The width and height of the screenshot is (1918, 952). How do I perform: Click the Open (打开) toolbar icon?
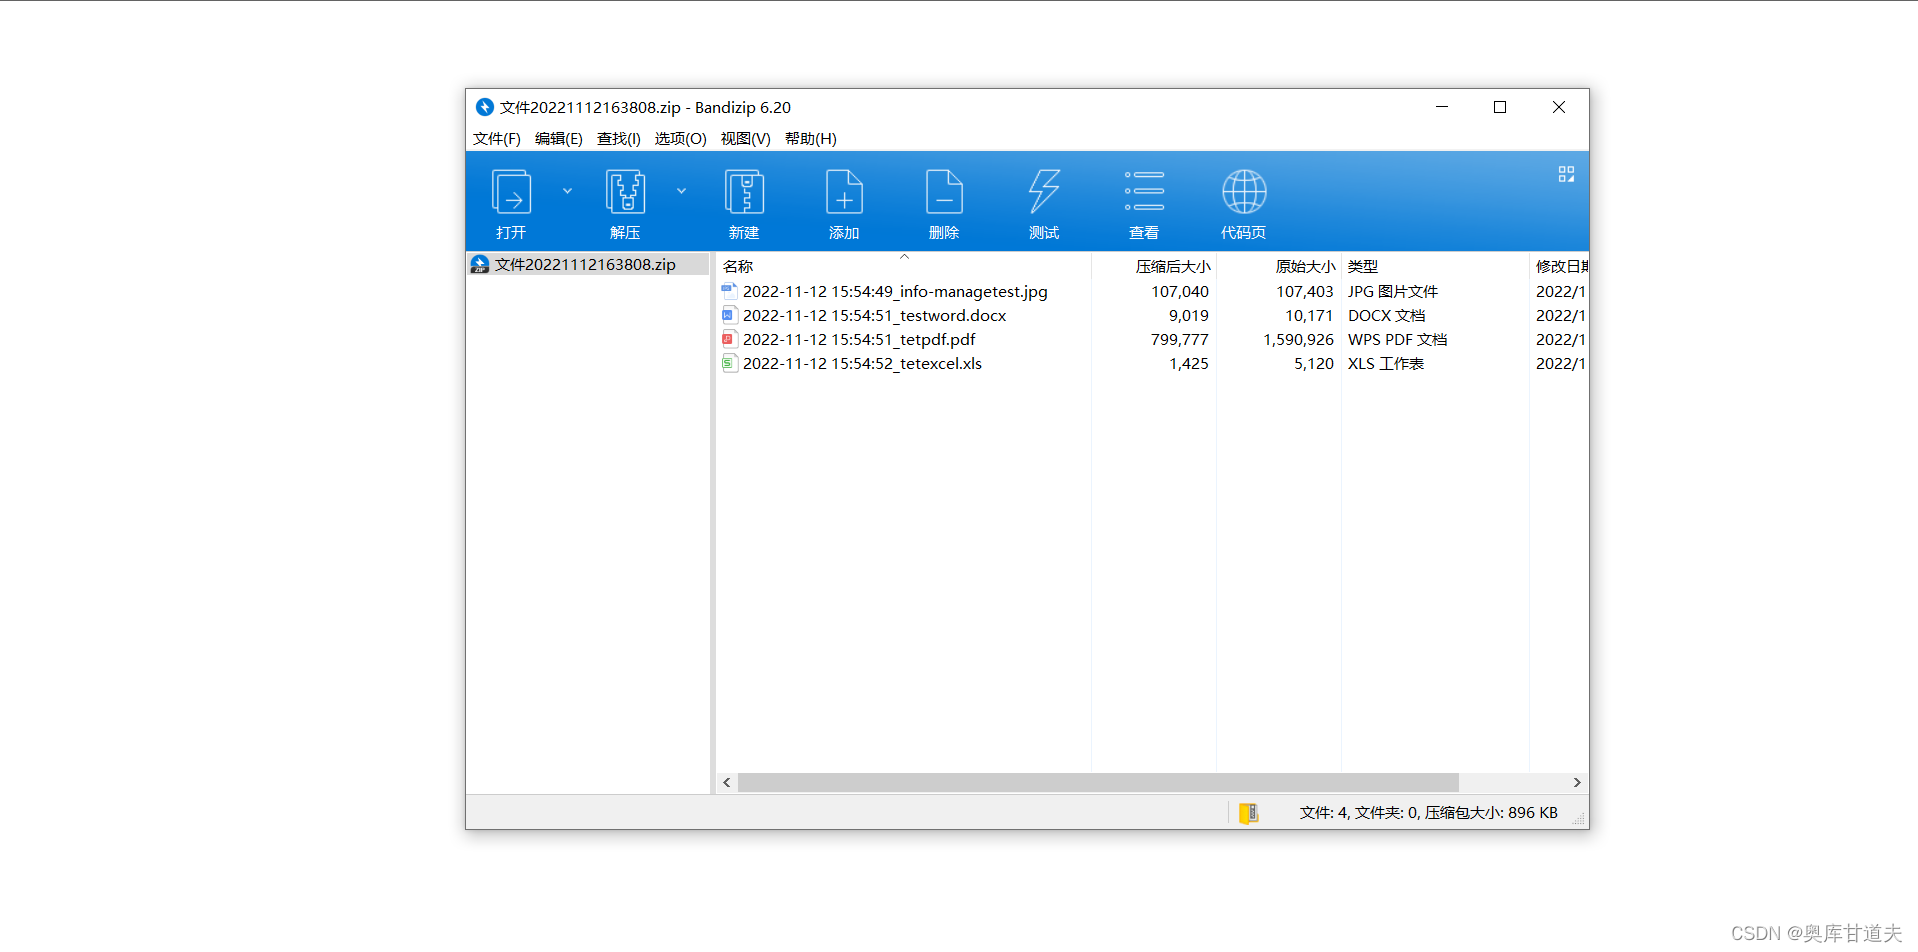pyautogui.click(x=511, y=192)
